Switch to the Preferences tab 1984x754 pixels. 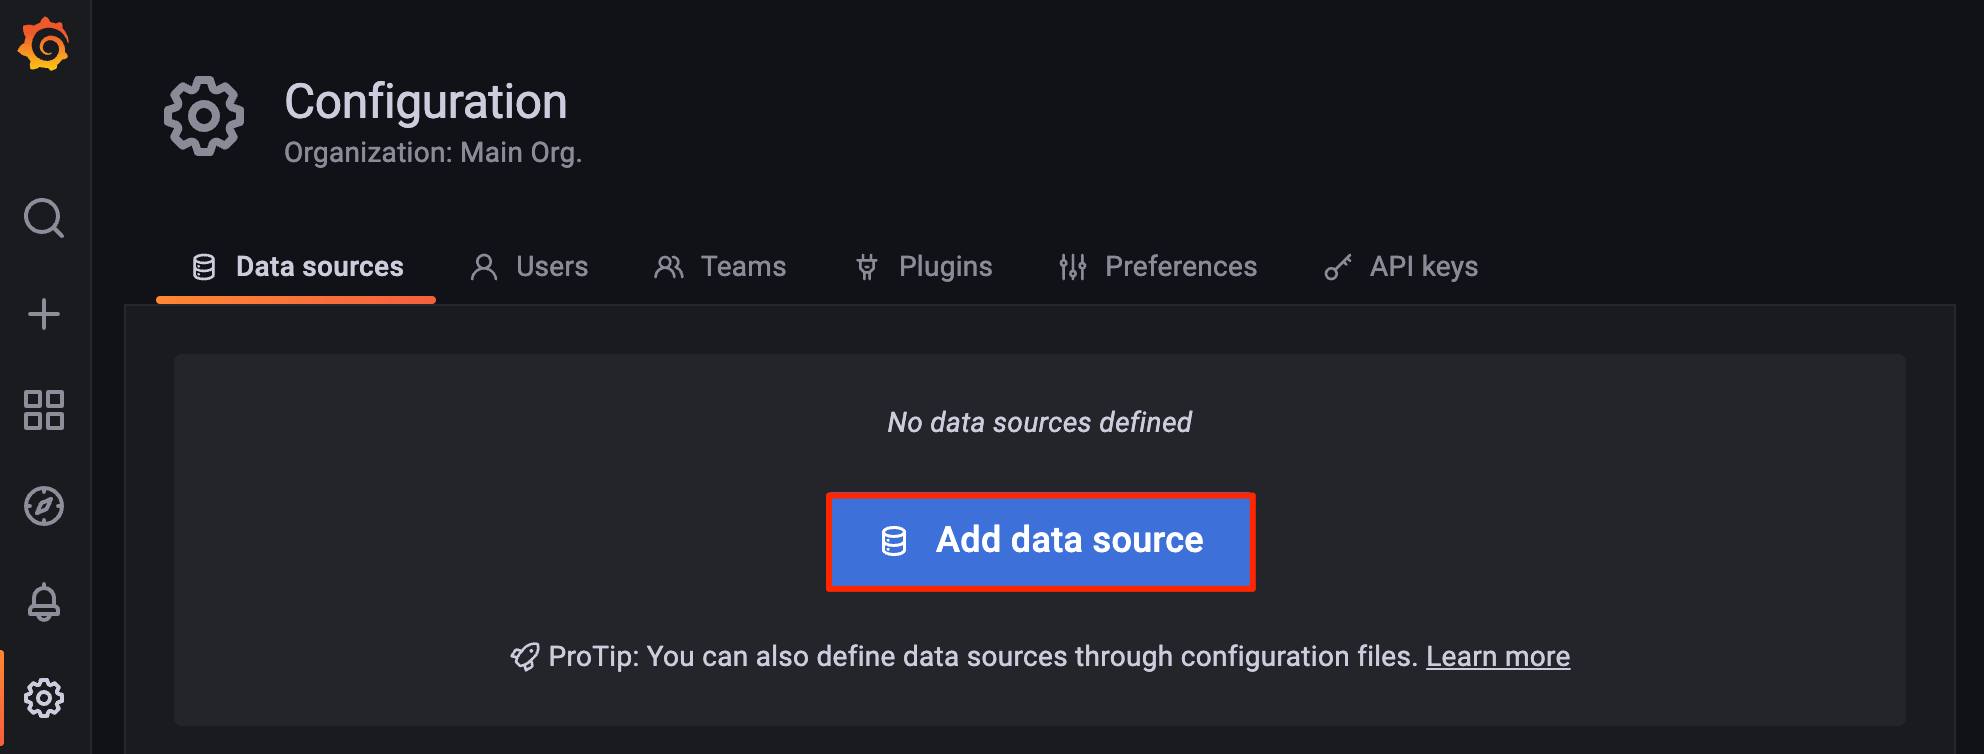pos(1158,267)
